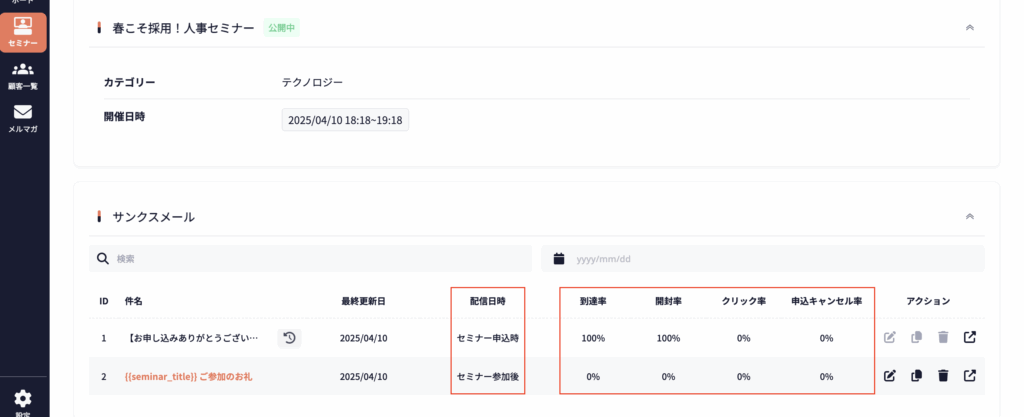Click the 配信日時 column header
The height and width of the screenshot is (417, 1024).
click(487, 301)
